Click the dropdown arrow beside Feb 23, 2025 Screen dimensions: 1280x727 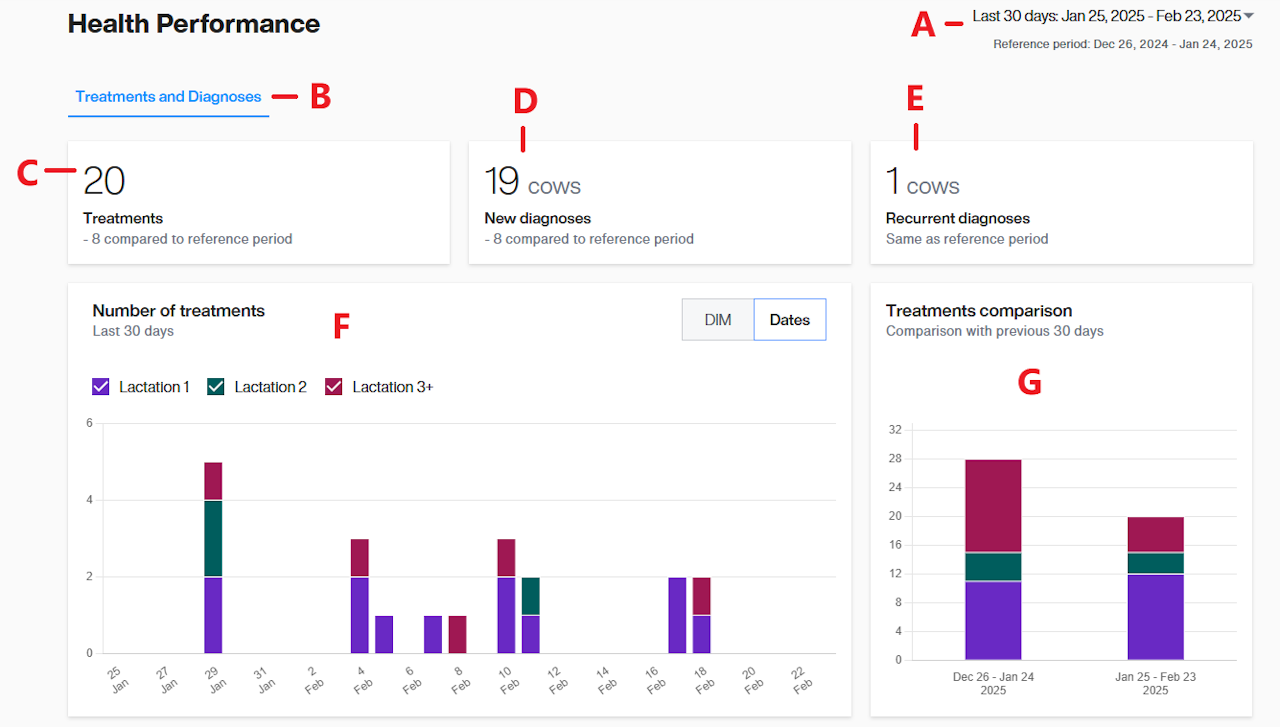coord(1249,16)
